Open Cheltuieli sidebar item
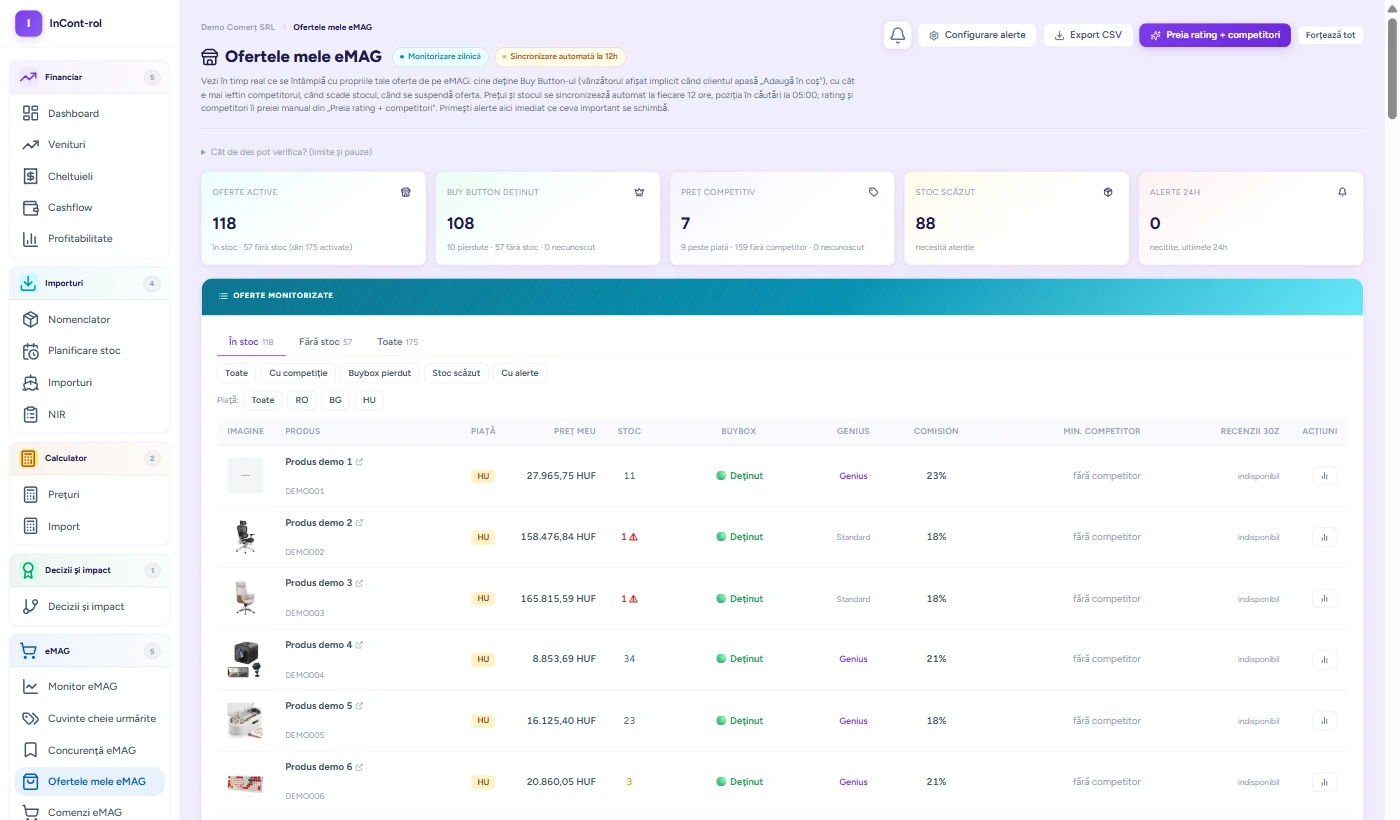1400x820 pixels. click(x=89, y=176)
